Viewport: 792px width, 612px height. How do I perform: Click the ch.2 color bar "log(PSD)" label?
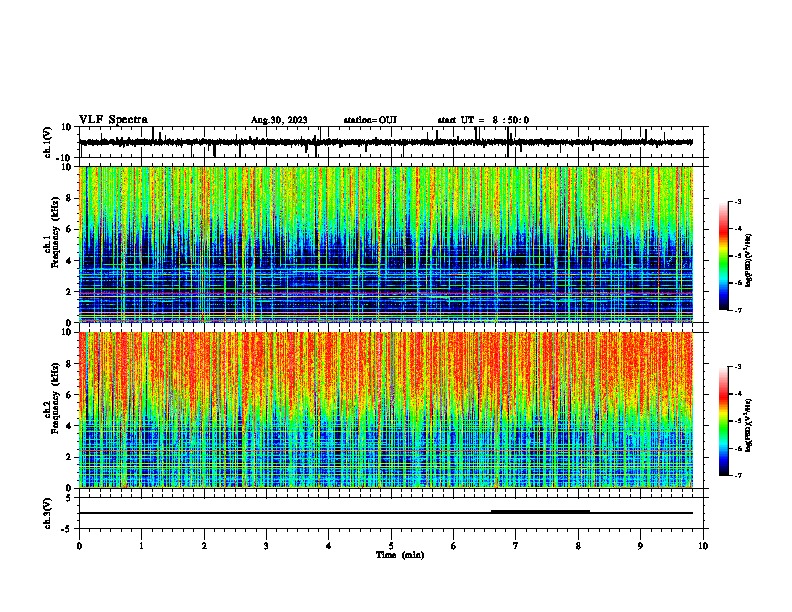click(749, 425)
